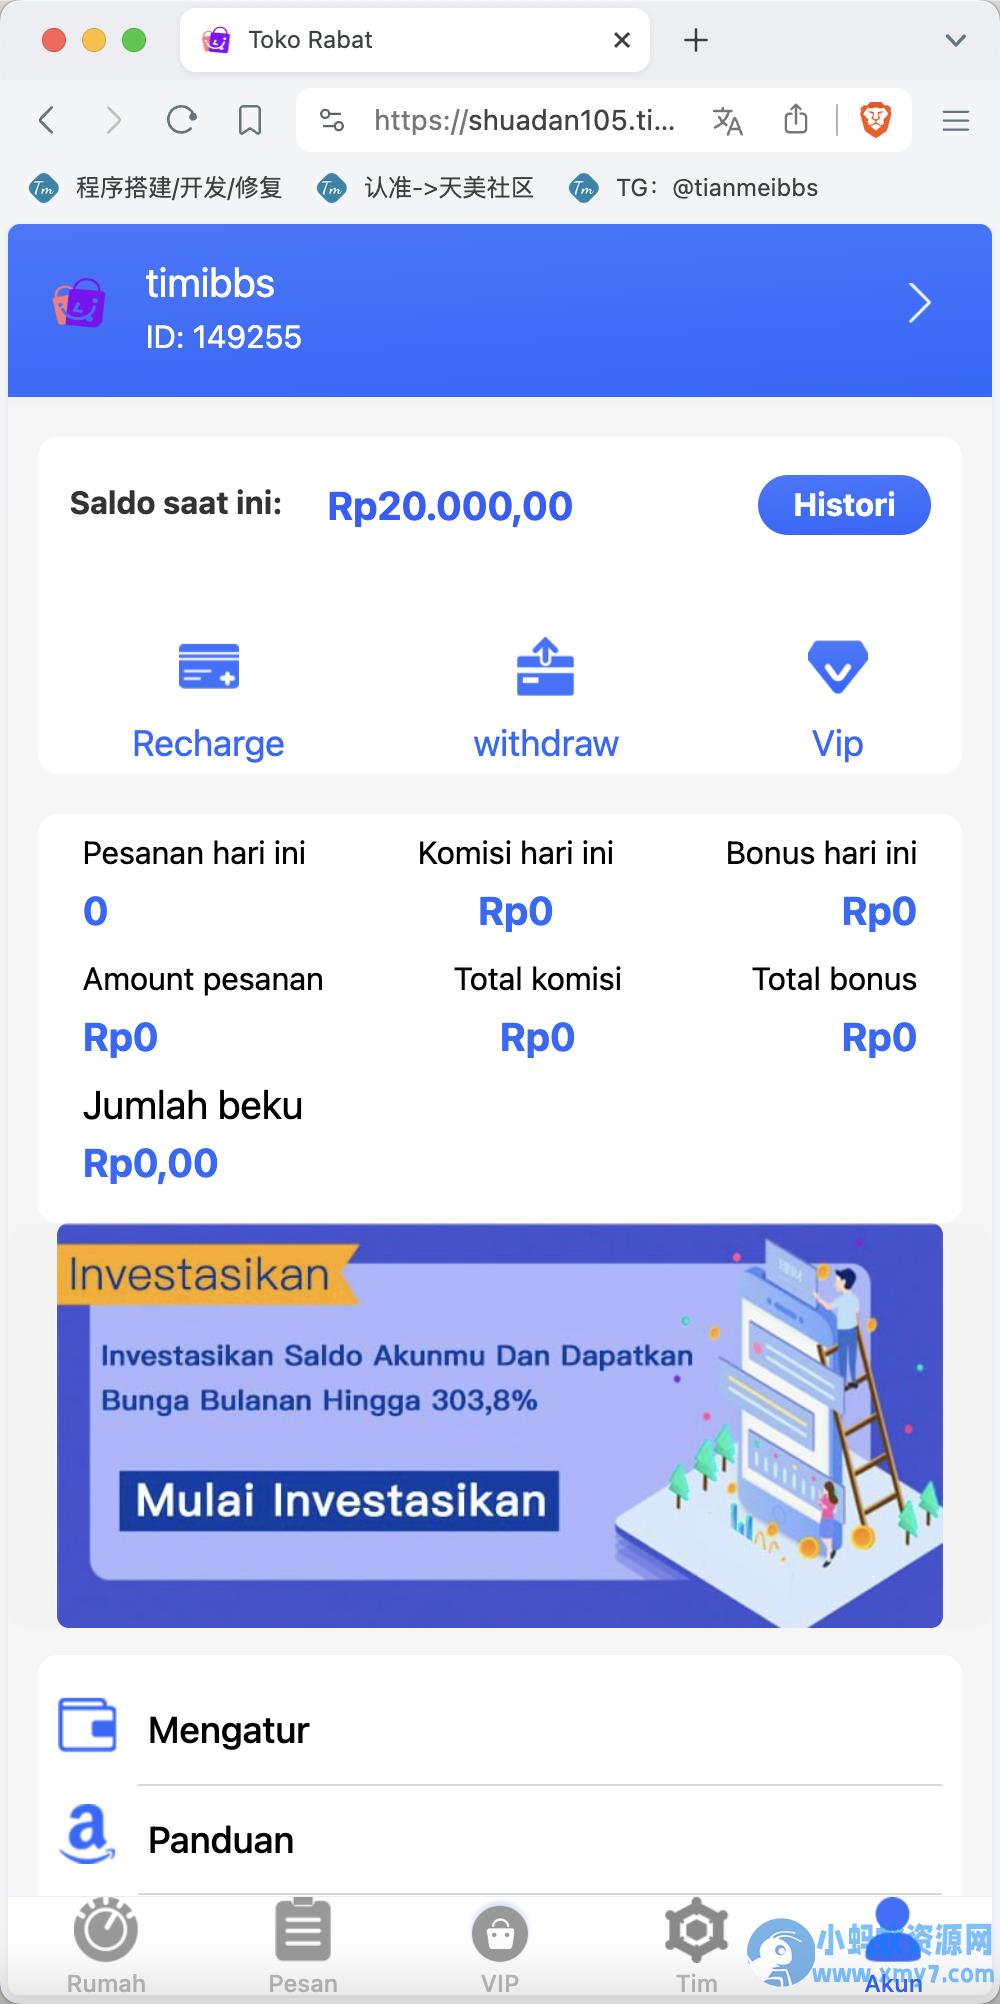Click the address bar URL field

524,121
